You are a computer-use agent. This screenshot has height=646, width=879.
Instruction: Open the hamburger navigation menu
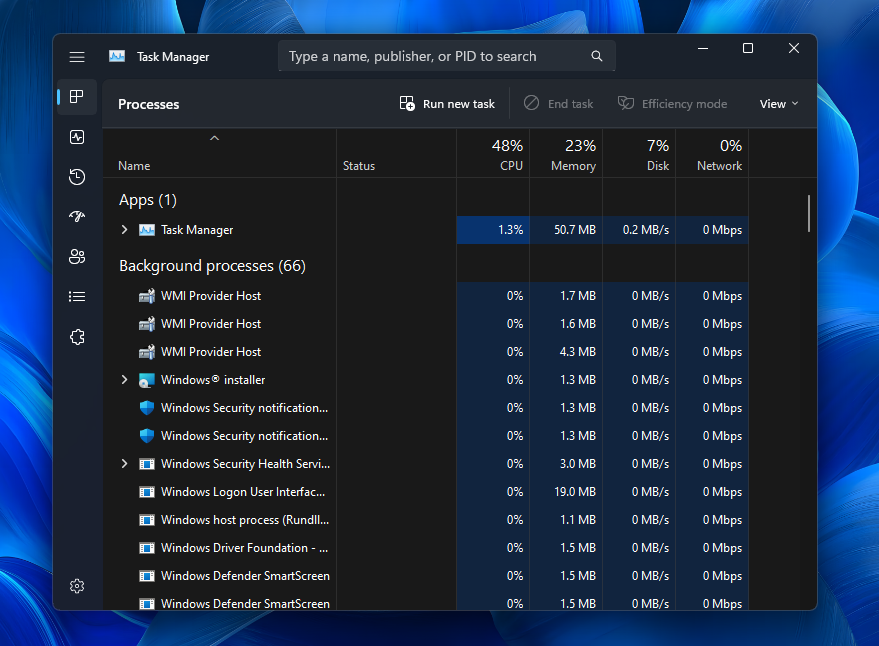[x=77, y=57]
